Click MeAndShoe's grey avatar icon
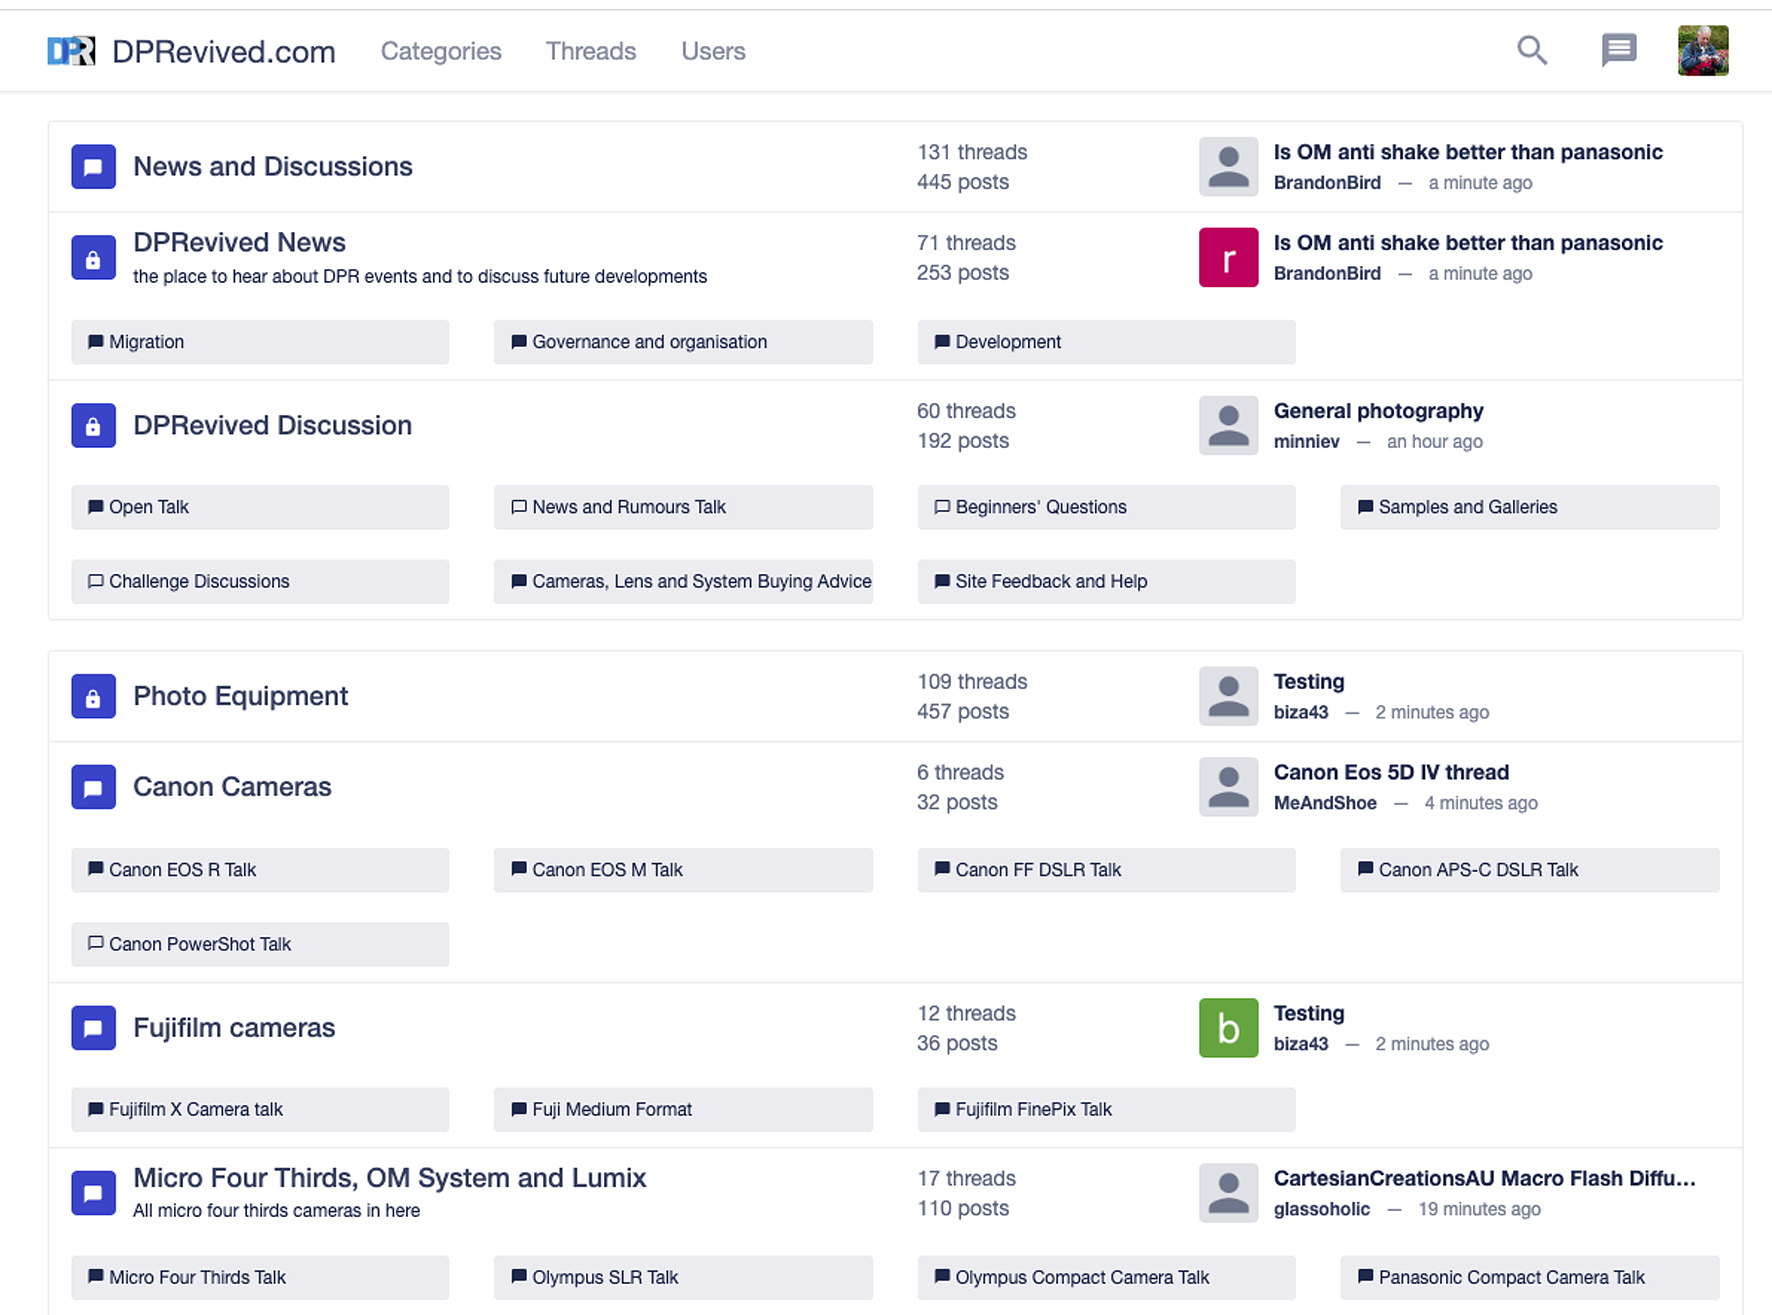Viewport: 1772px width, 1315px height. 1228,787
